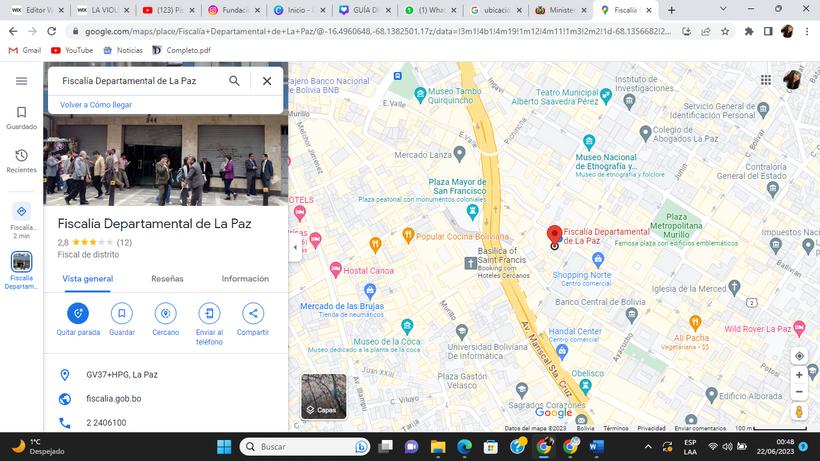Click the 12 reviews count

click(x=124, y=242)
